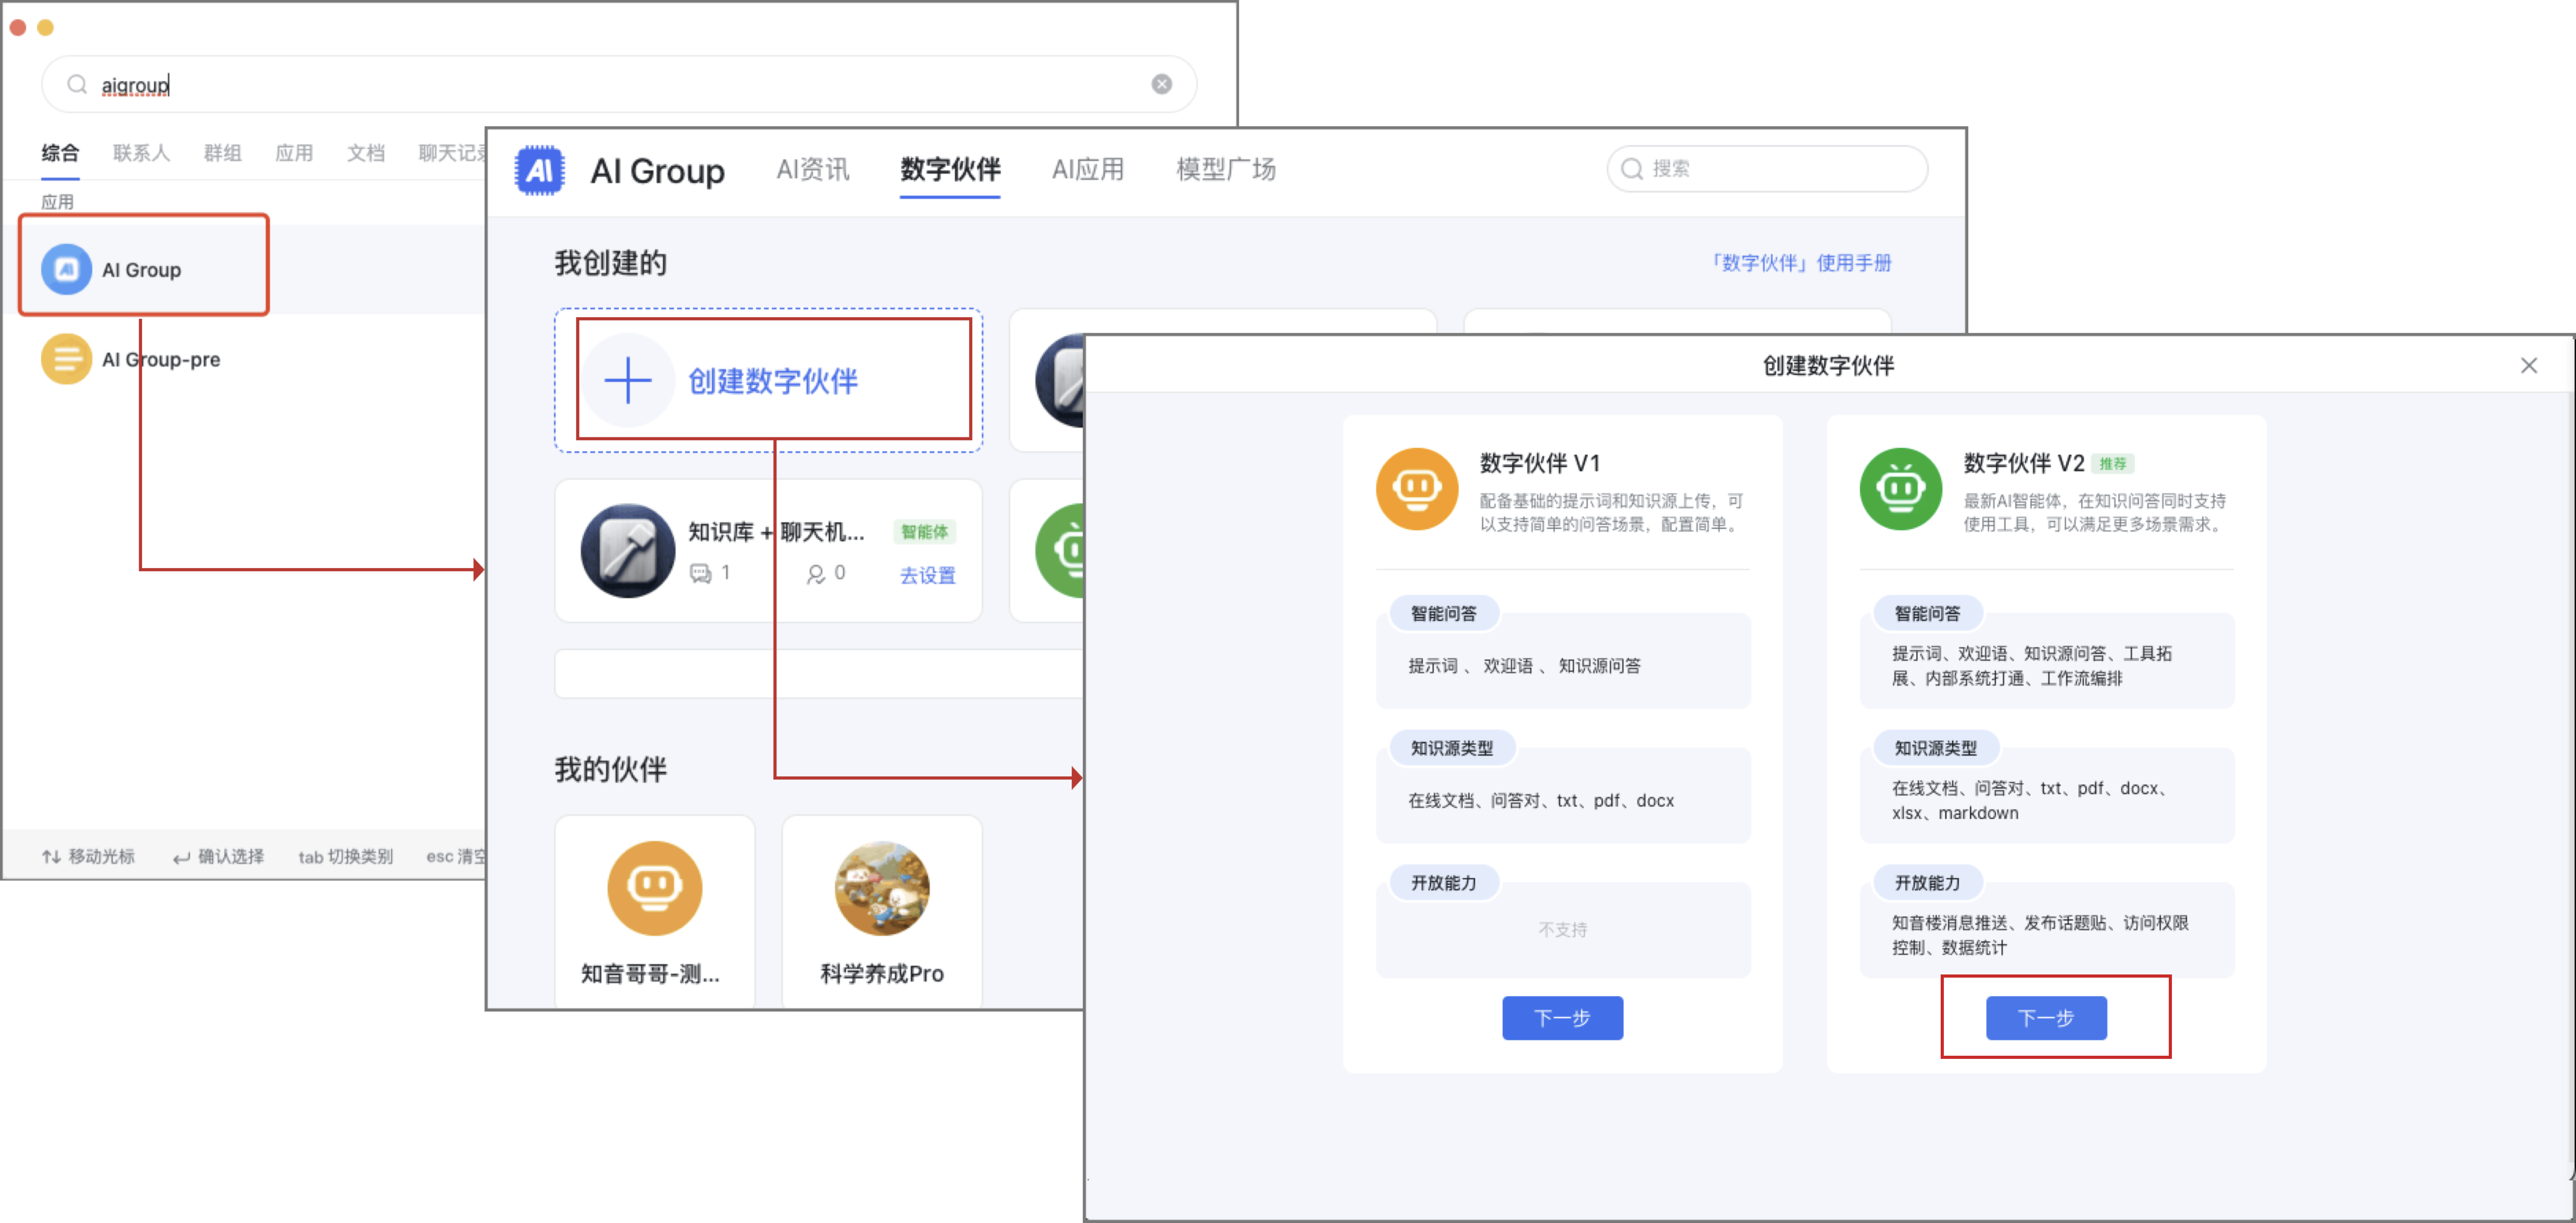2576x1223 pixels.
Task: Switch to the 综合 search tab
Action: pyautogui.click(x=60, y=153)
